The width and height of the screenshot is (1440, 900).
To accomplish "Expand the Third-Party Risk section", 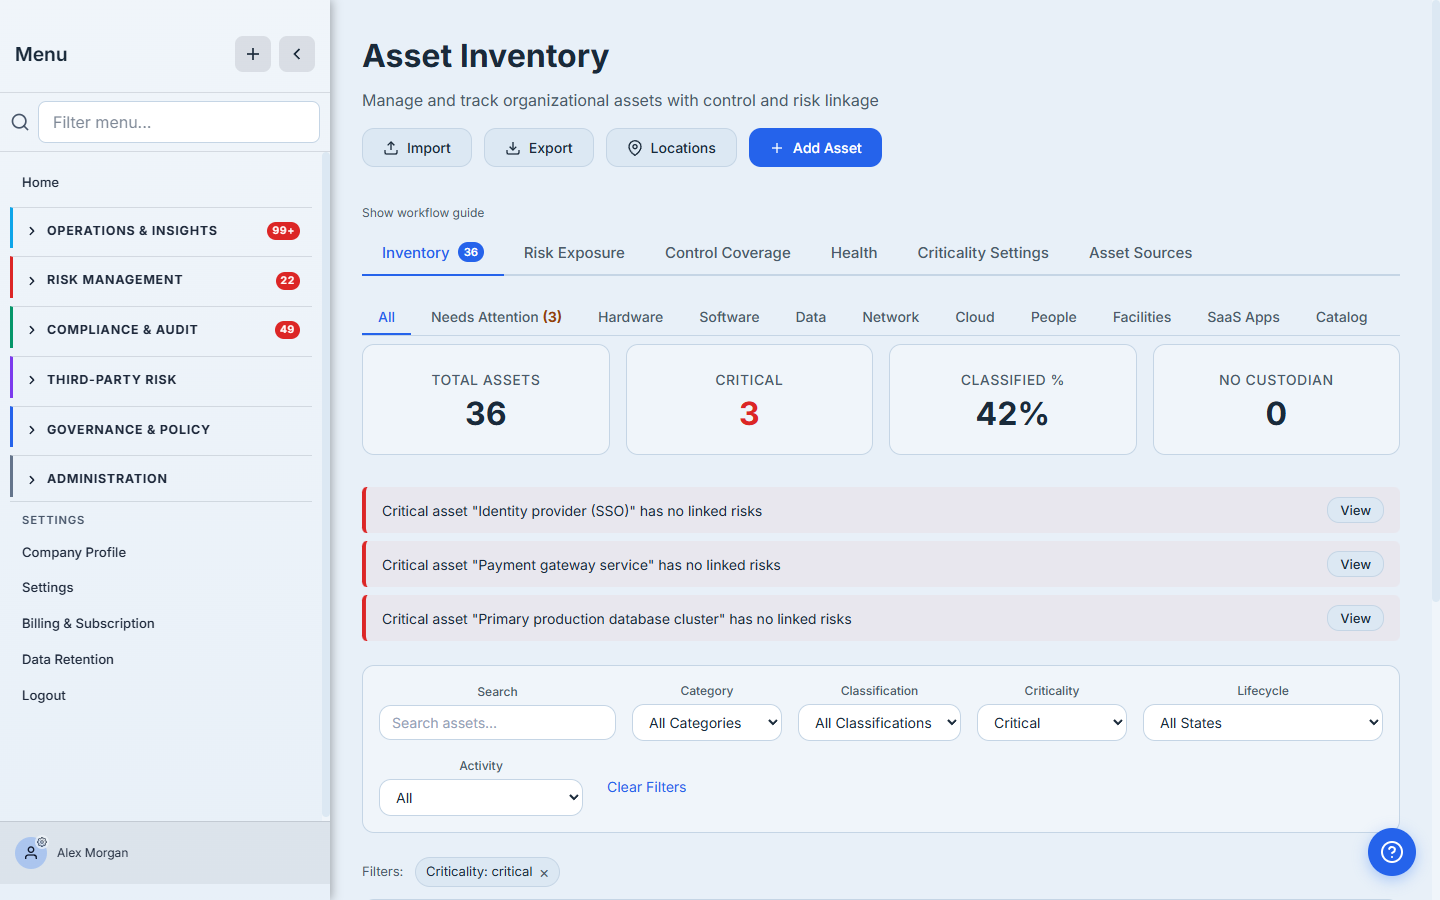I will coord(161,380).
